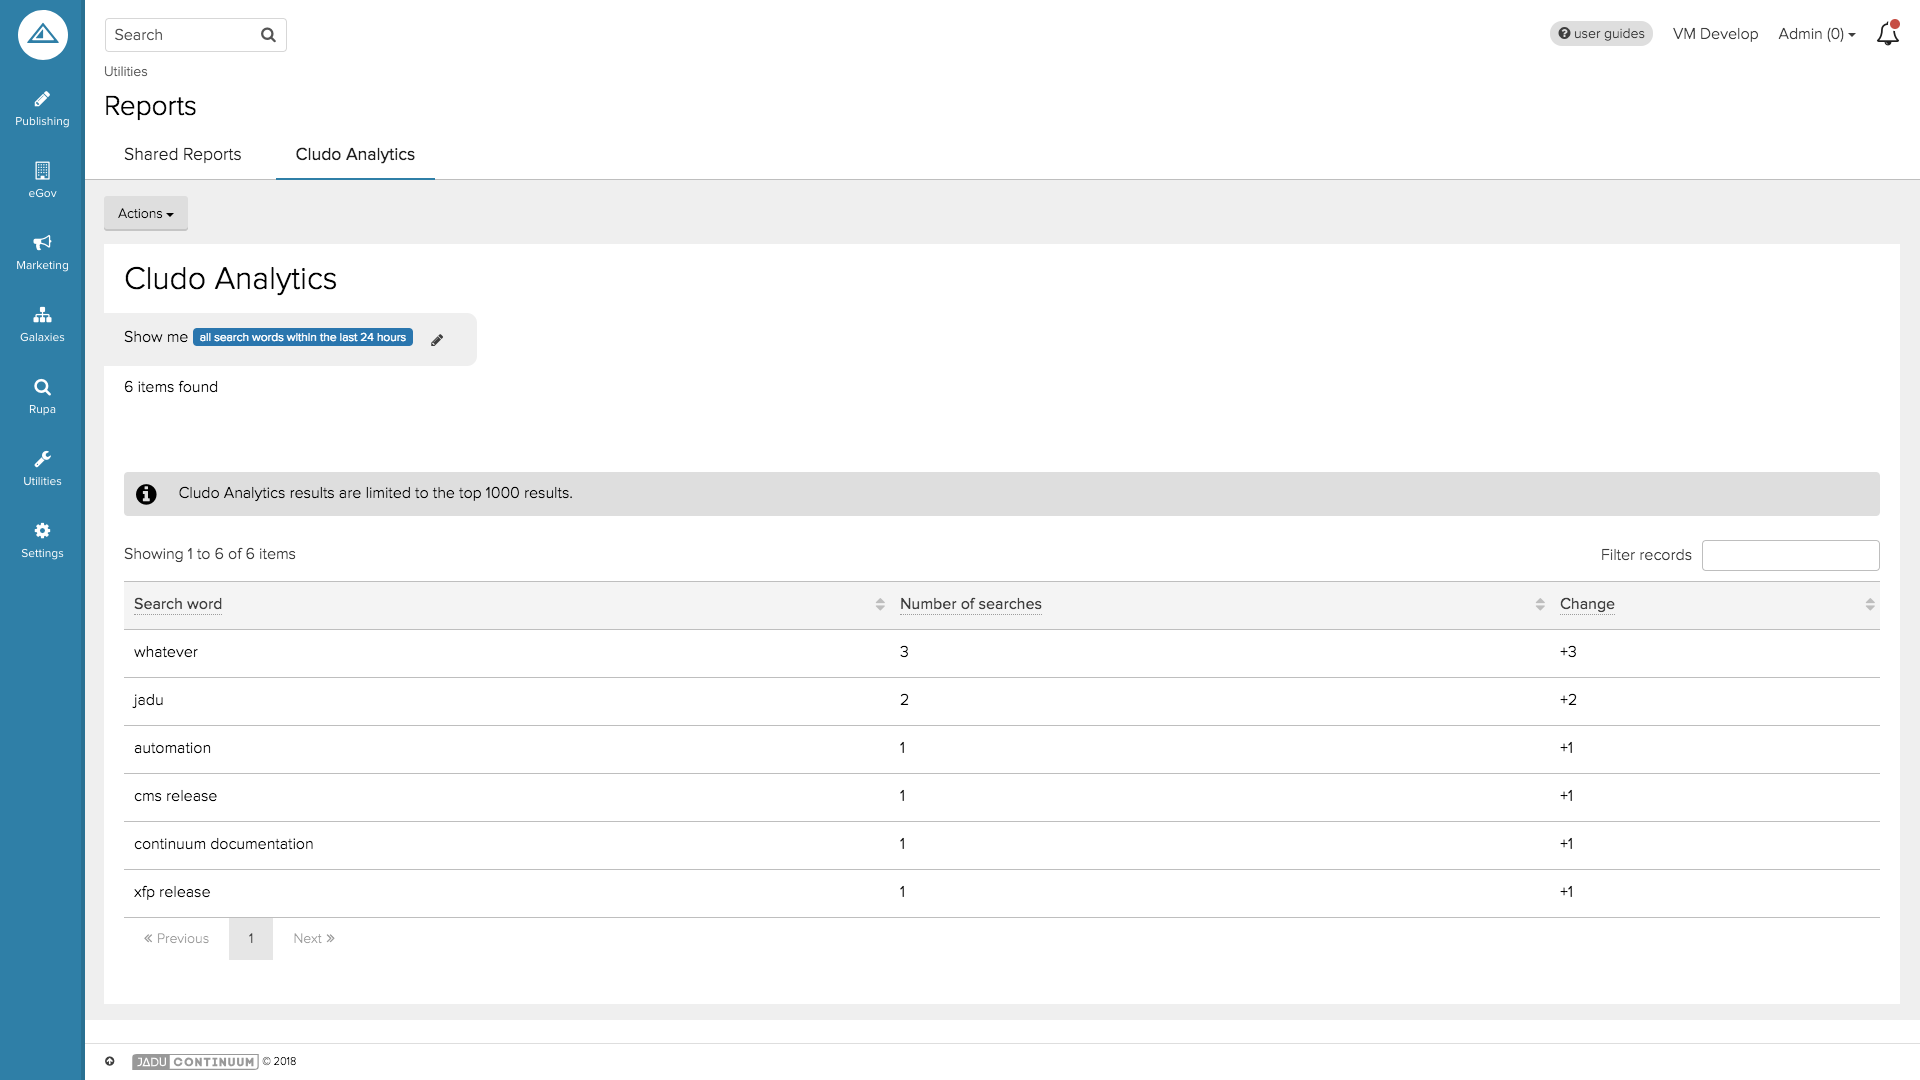
Task: Expand the Admin (0) menu
Action: (x=1816, y=34)
